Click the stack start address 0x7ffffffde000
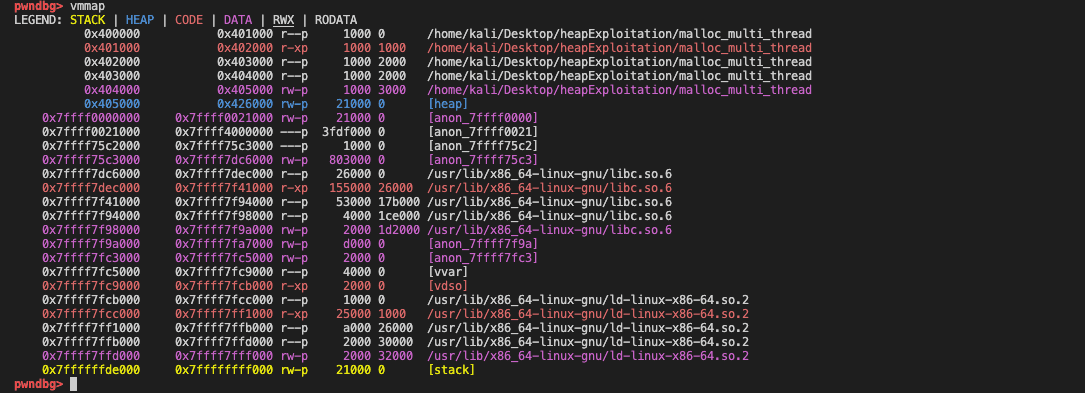 coord(91,370)
